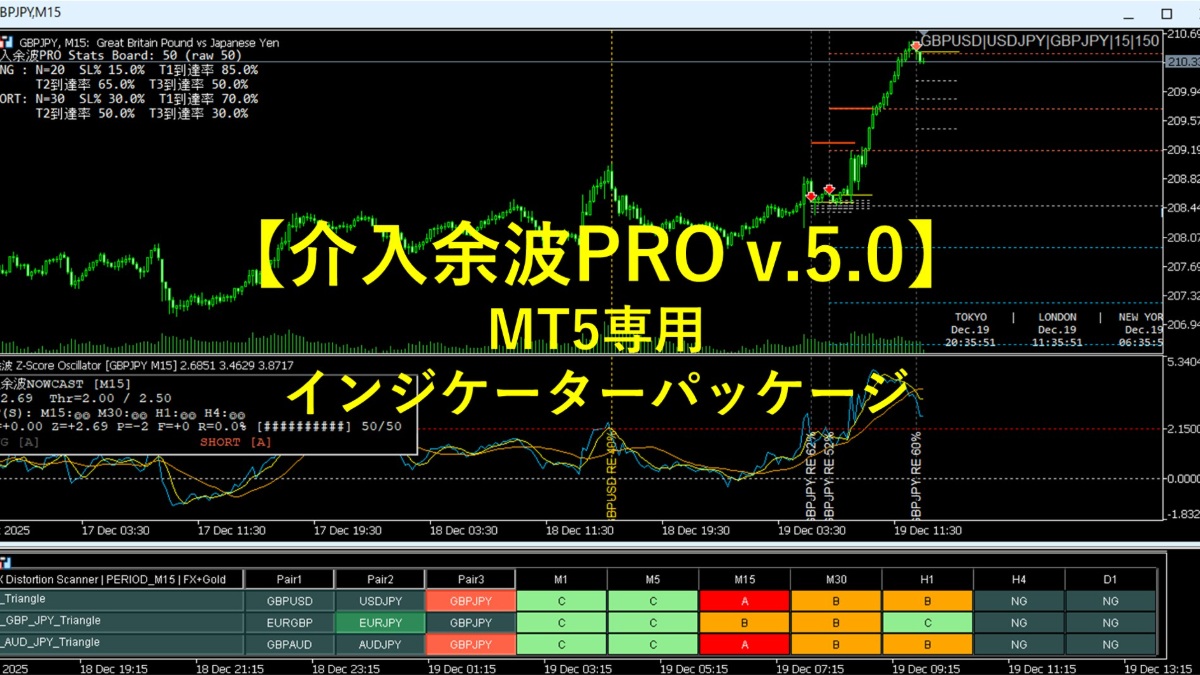Screen dimensions: 1200x675
Task: Click the D1 NG cell in the GBP_JPY row
Action: point(1110,622)
